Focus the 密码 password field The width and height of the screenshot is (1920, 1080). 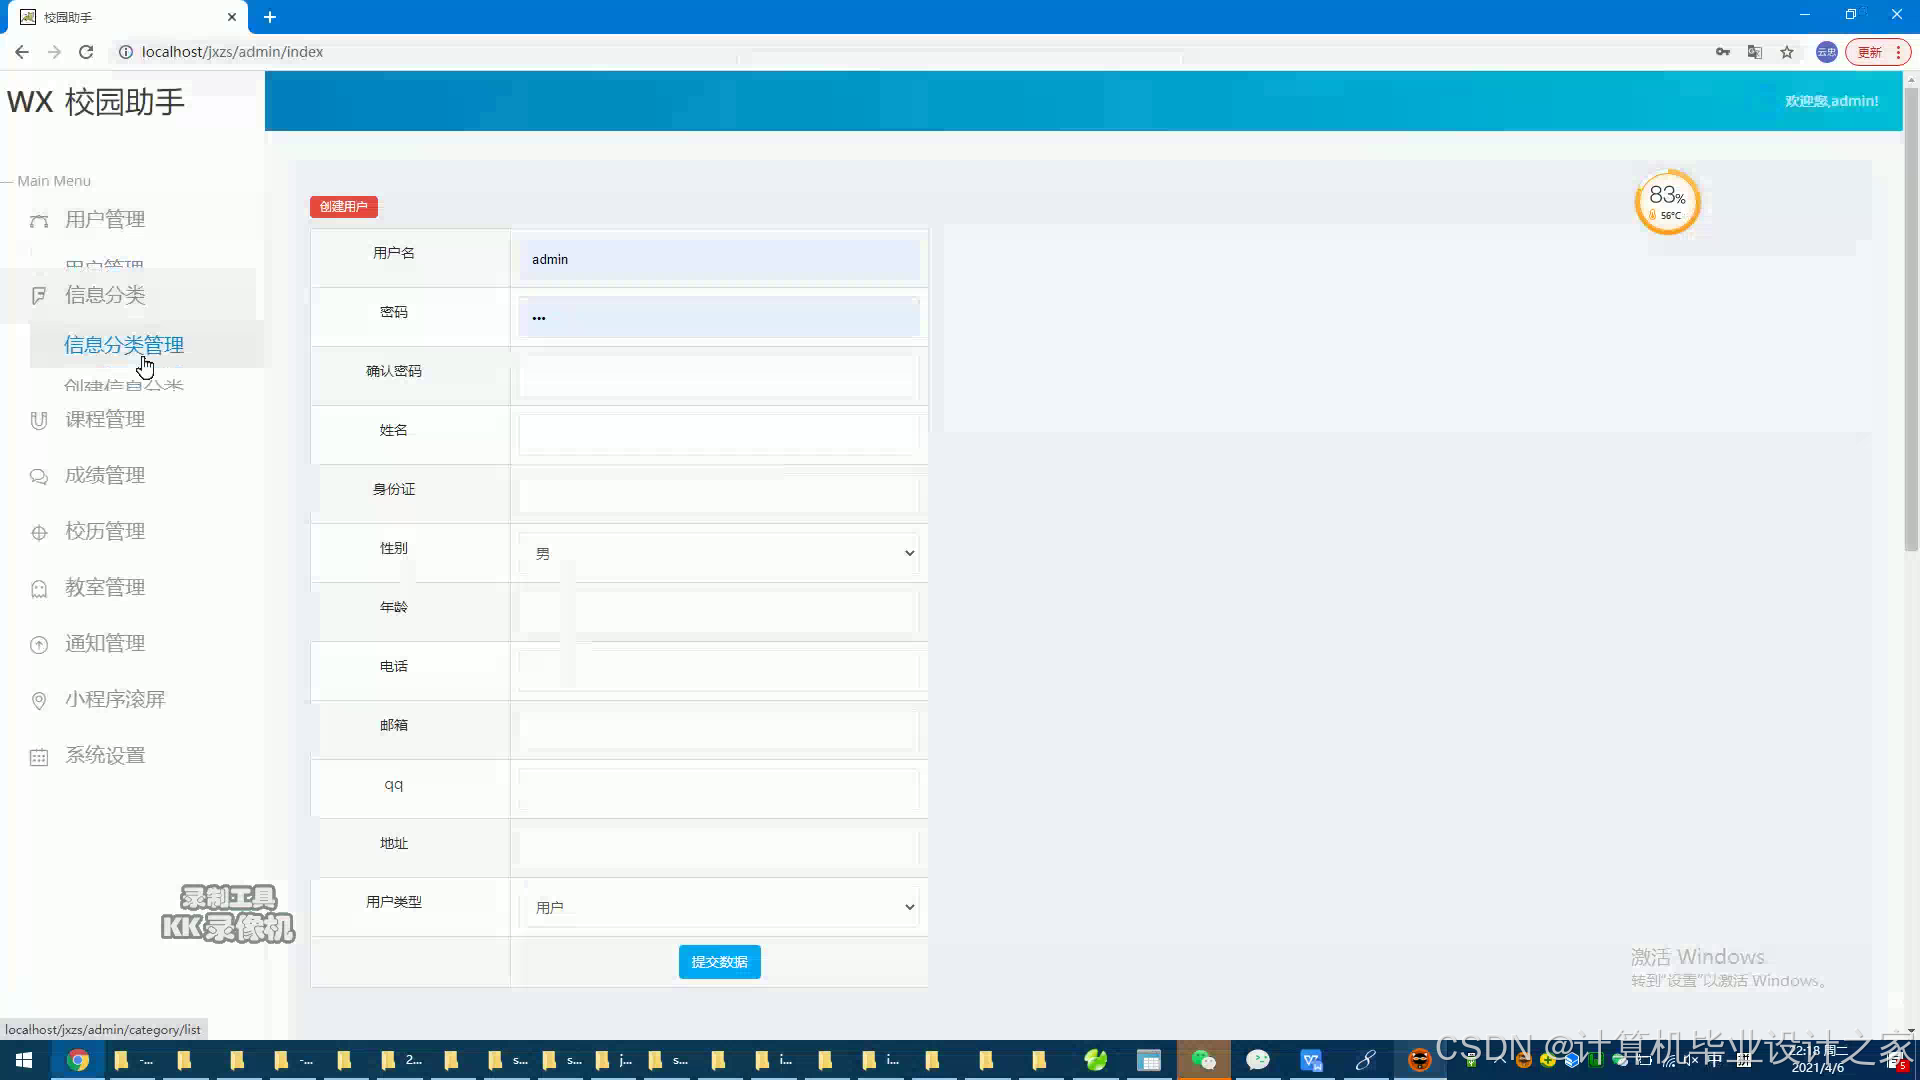719,317
